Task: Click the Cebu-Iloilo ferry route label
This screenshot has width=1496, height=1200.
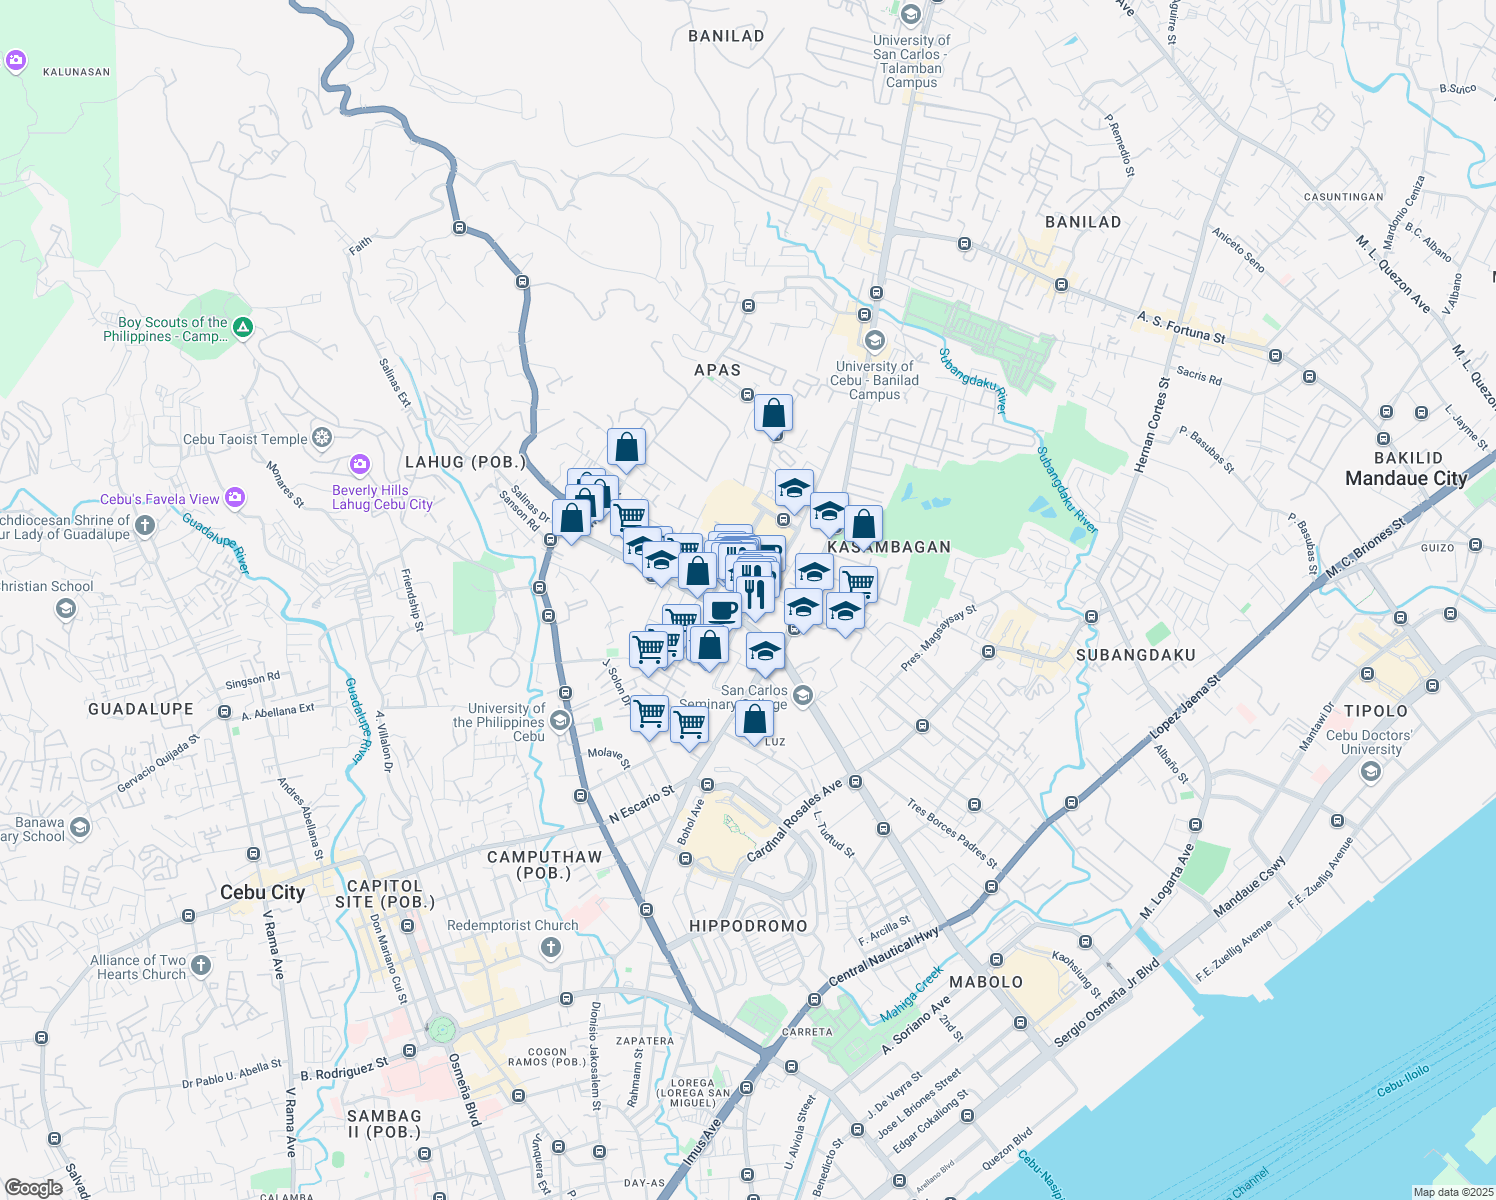Action: [1403, 1081]
